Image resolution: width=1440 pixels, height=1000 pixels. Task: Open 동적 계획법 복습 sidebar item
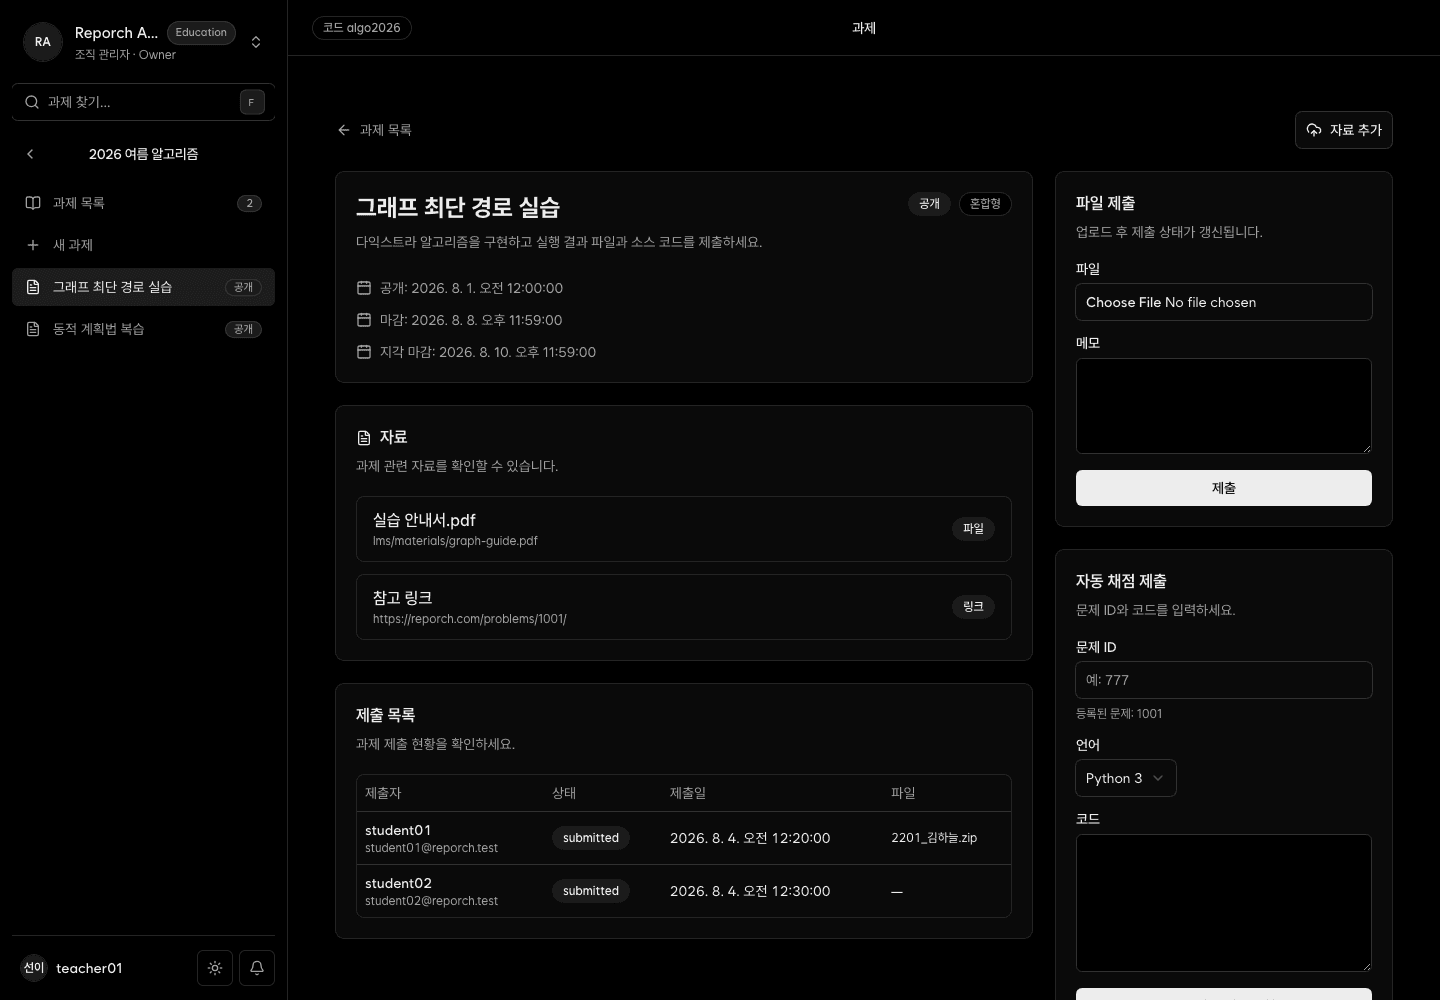pyautogui.click(x=143, y=329)
